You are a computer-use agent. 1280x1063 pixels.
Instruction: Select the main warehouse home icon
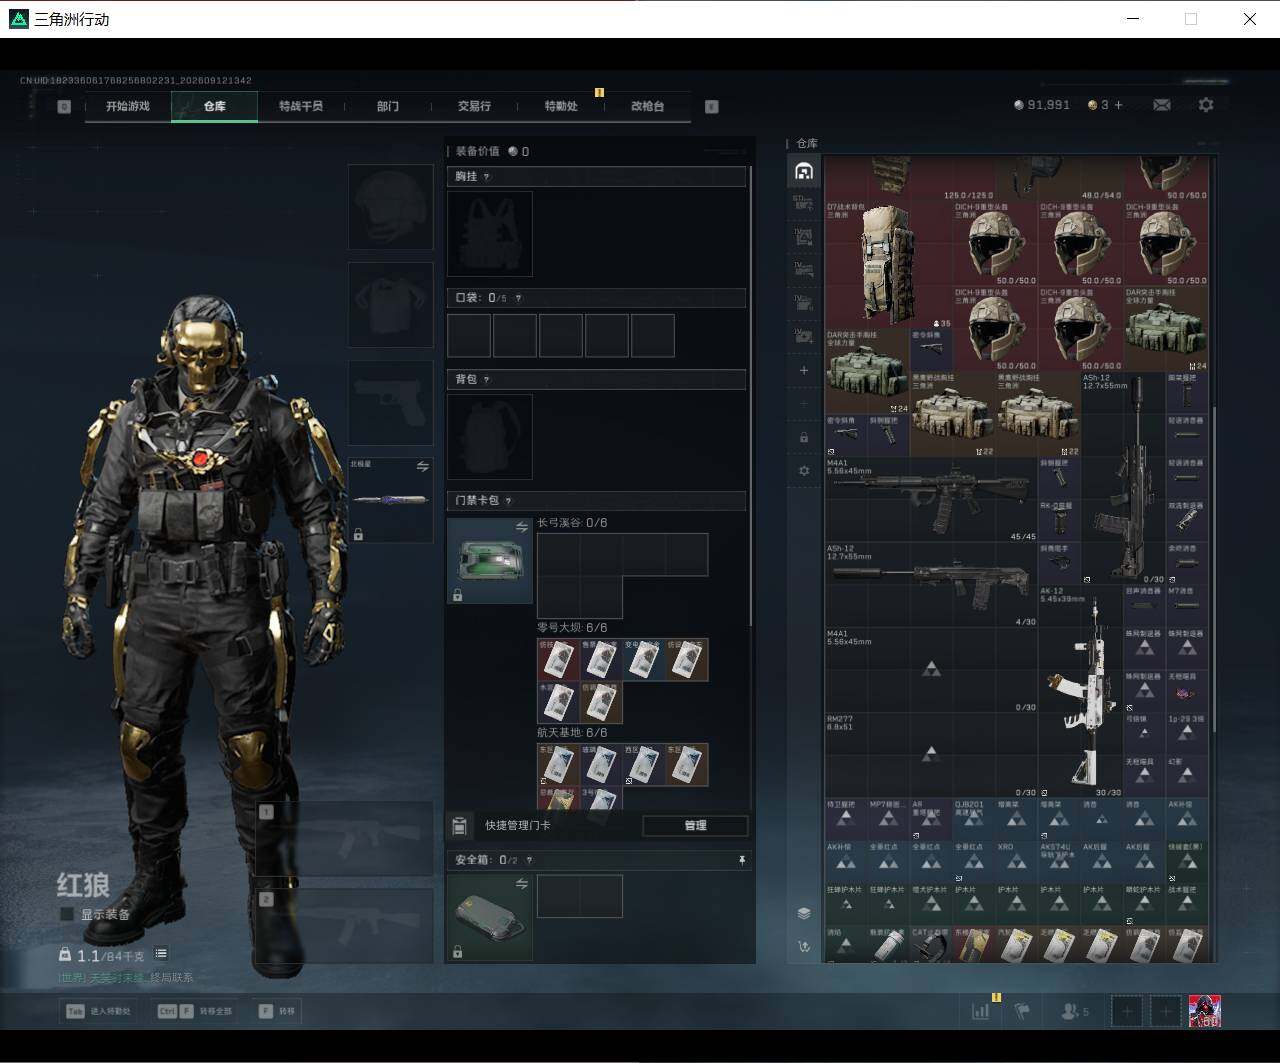click(804, 171)
